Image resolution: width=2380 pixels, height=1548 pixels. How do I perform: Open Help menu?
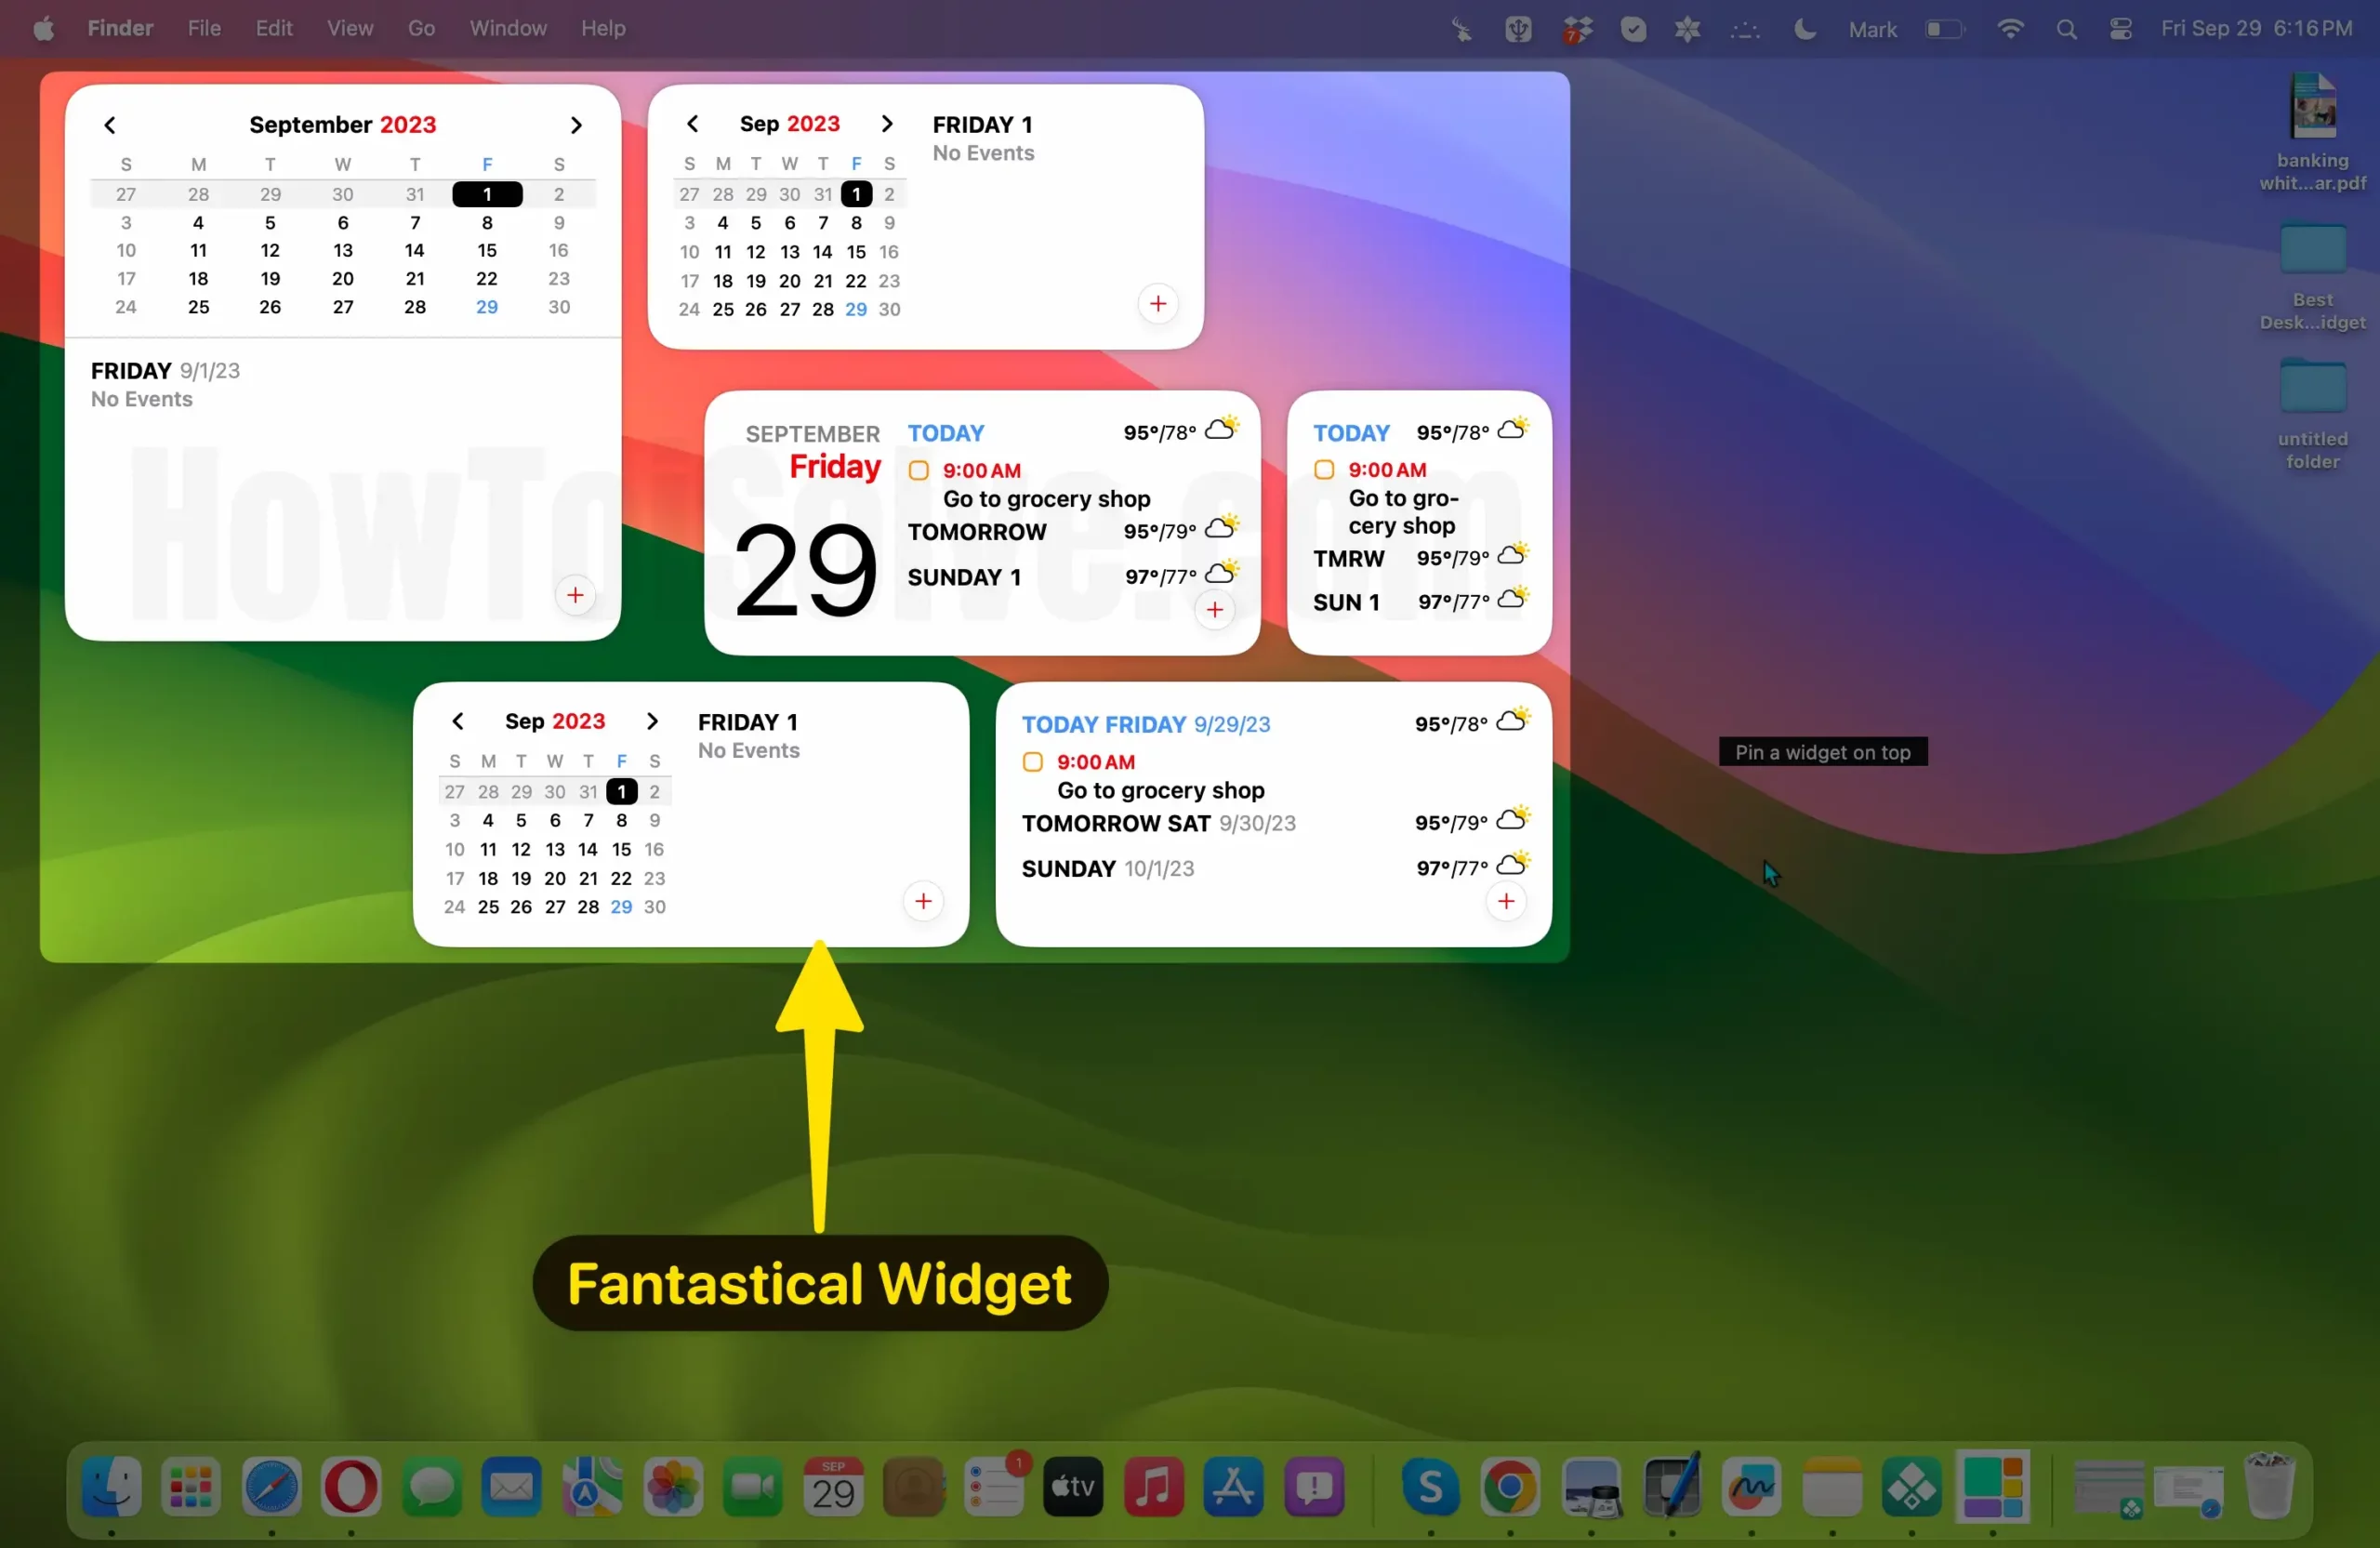tap(603, 28)
